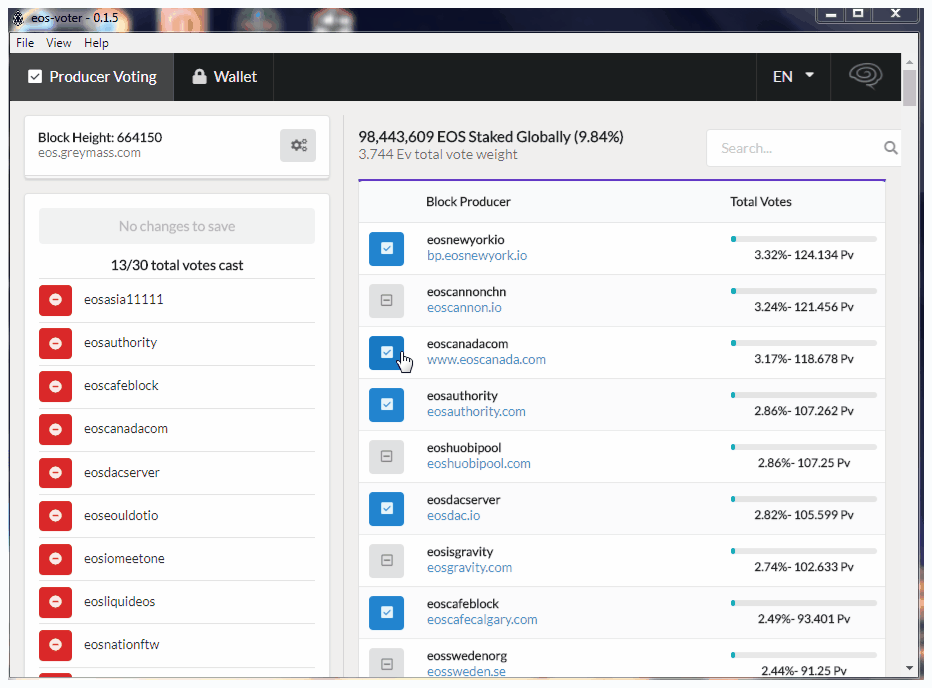Remove eoscafeblock from votes list
Image resolution: width=932 pixels, height=688 pixels.
click(x=55, y=386)
